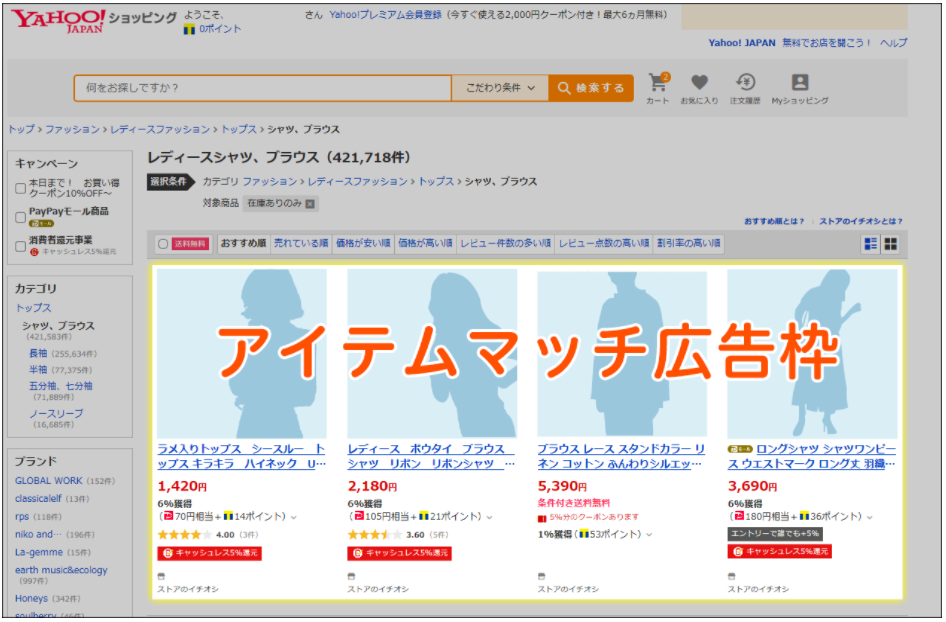Viewport: 946px width, 622px height.
Task: Filter by 五分袖、七分袖 category
Action: [60, 386]
